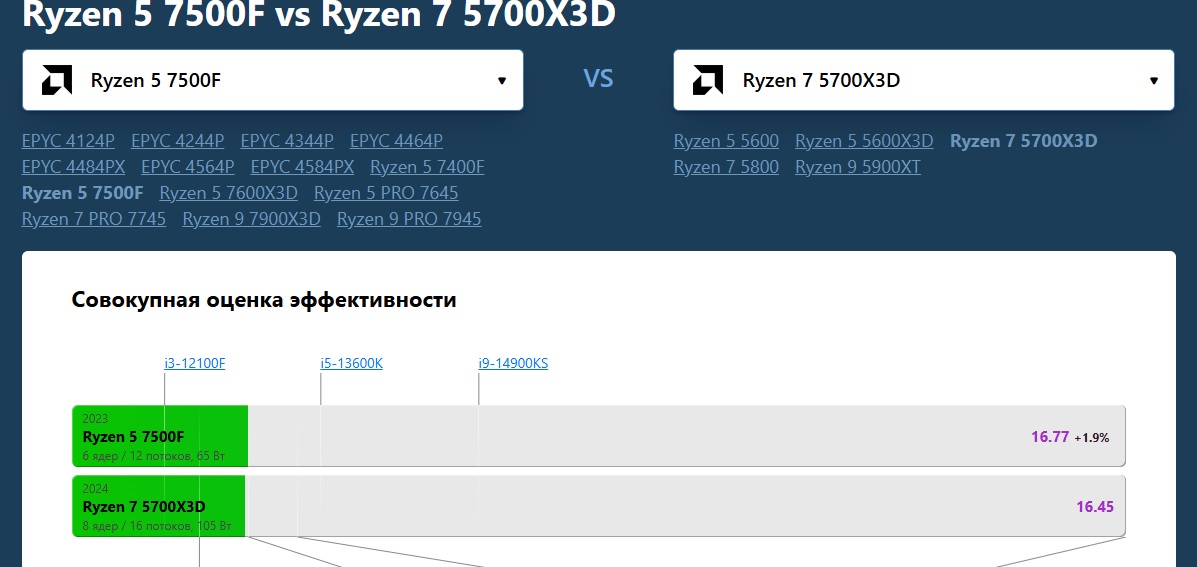Open the Ryzen 7 5700X3D processor dropdown

924,80
